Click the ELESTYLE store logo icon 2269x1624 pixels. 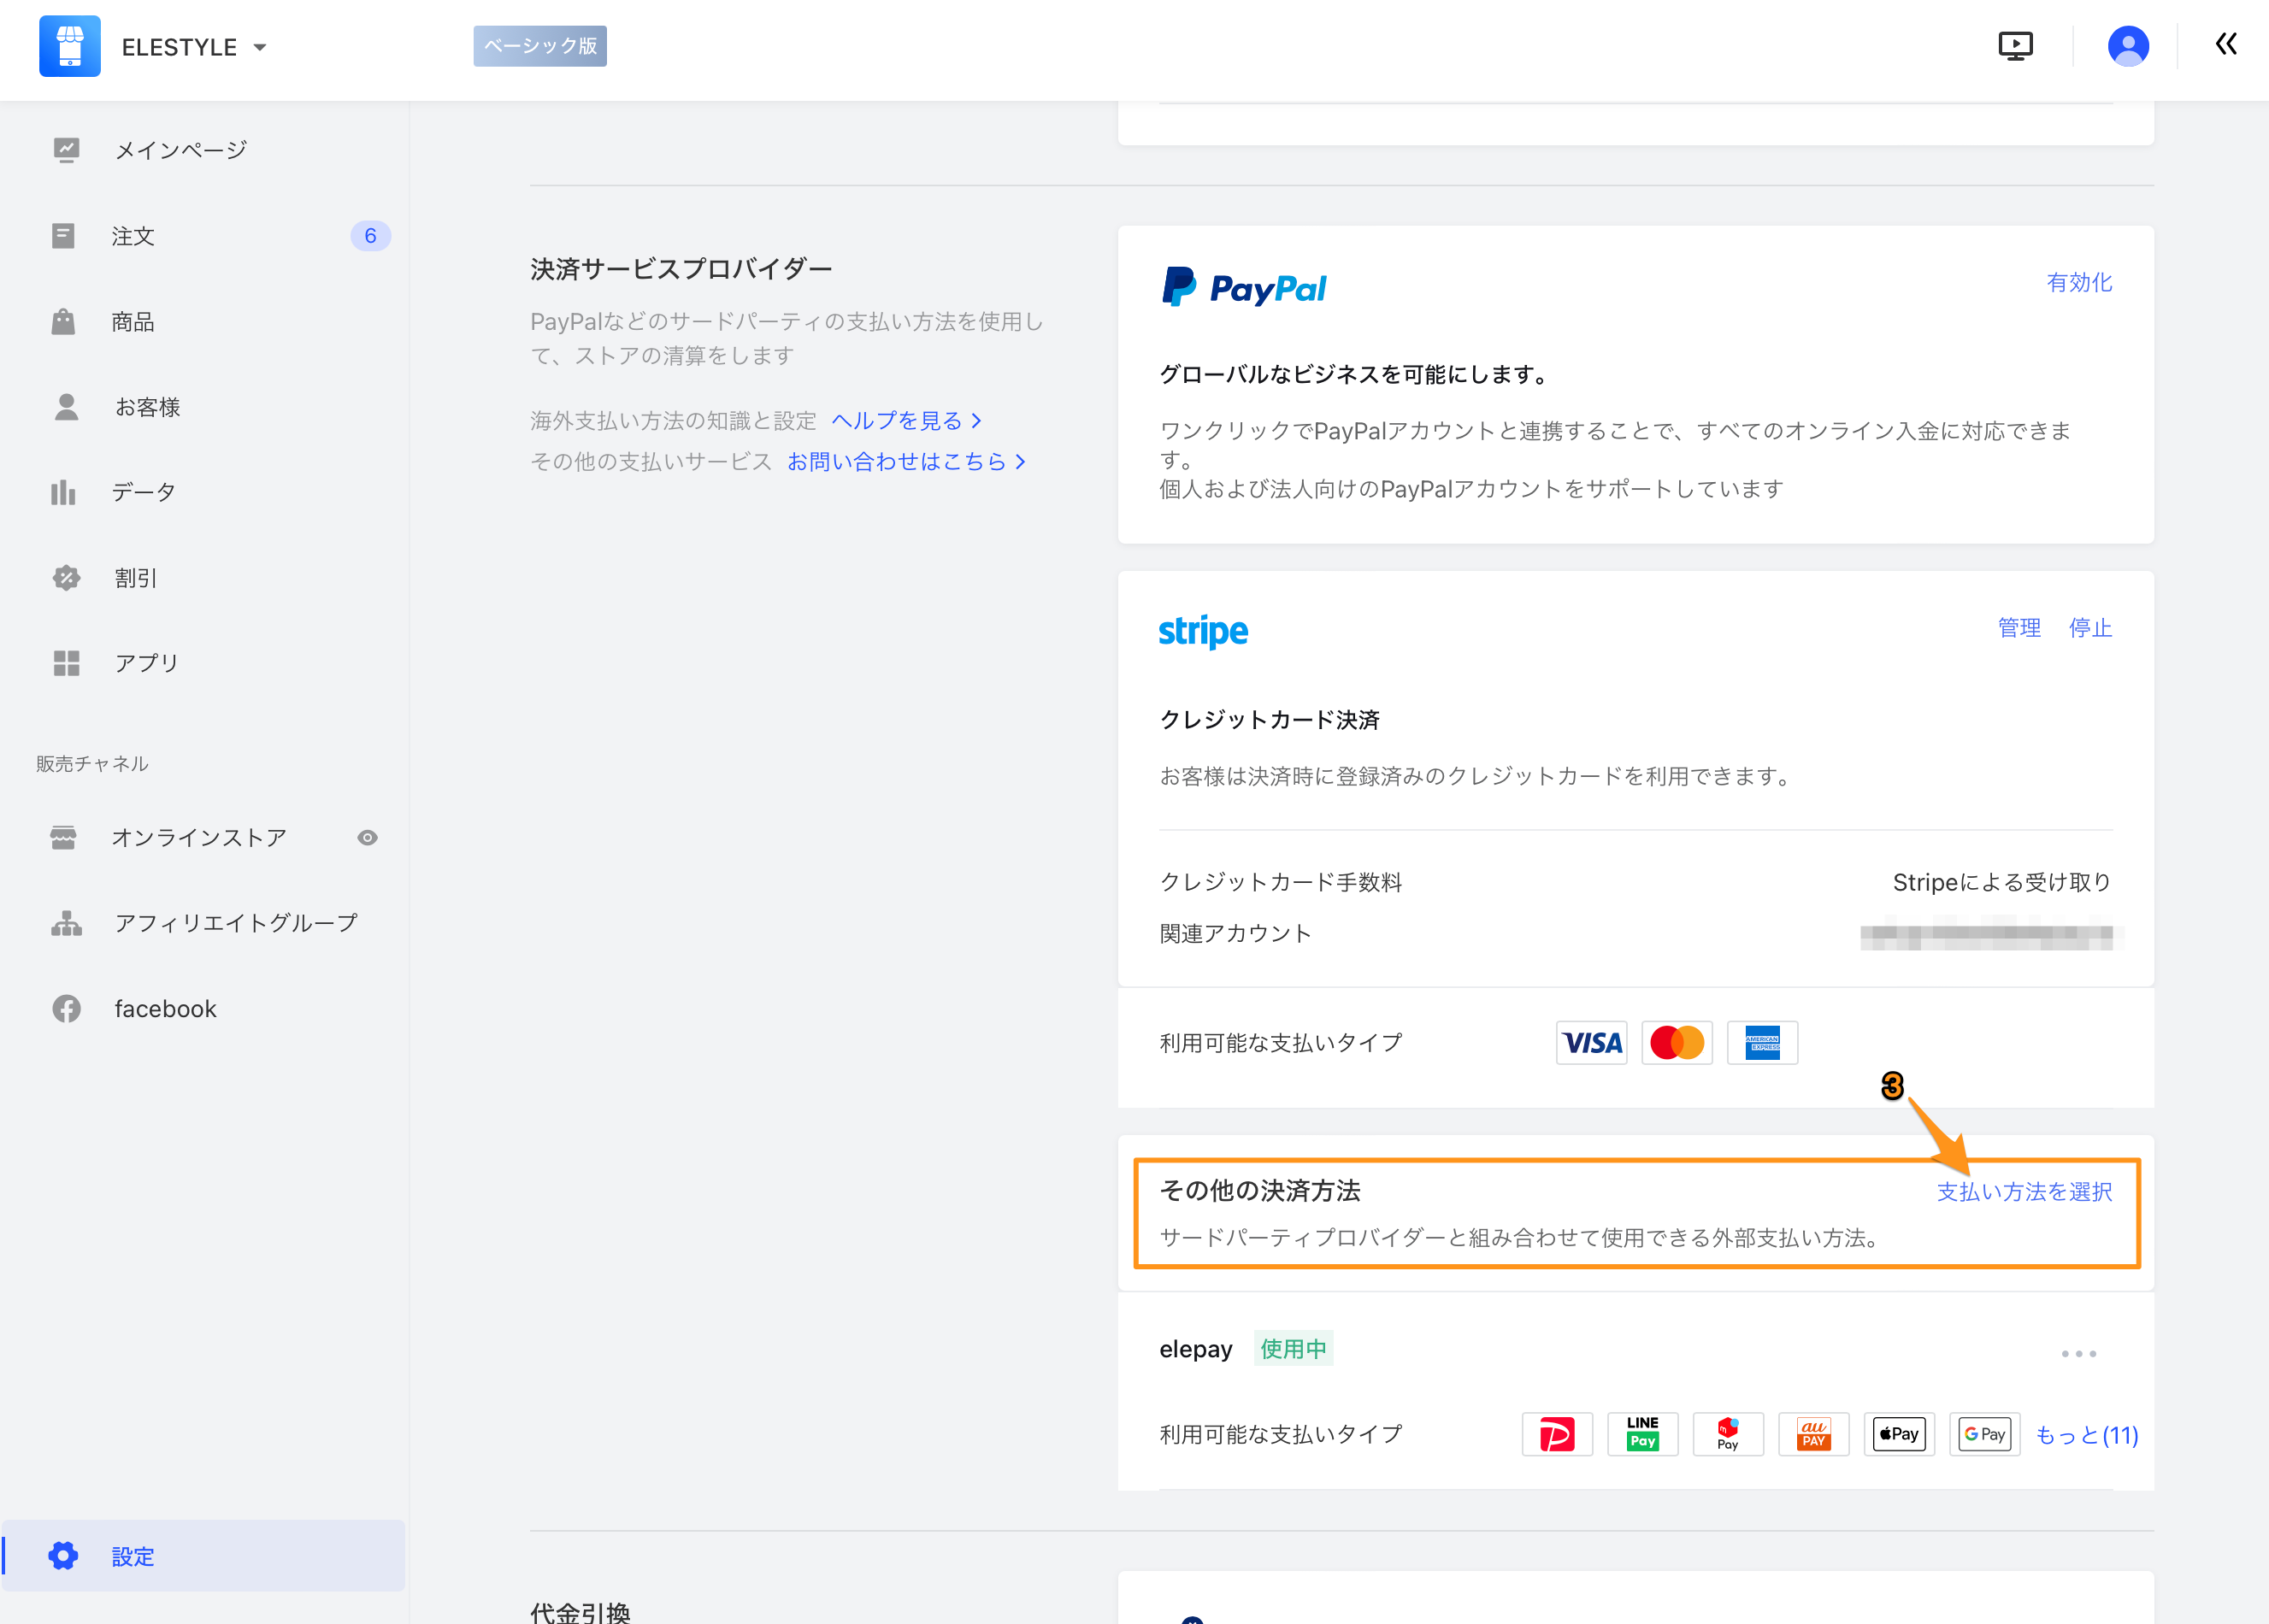(70, 46)
